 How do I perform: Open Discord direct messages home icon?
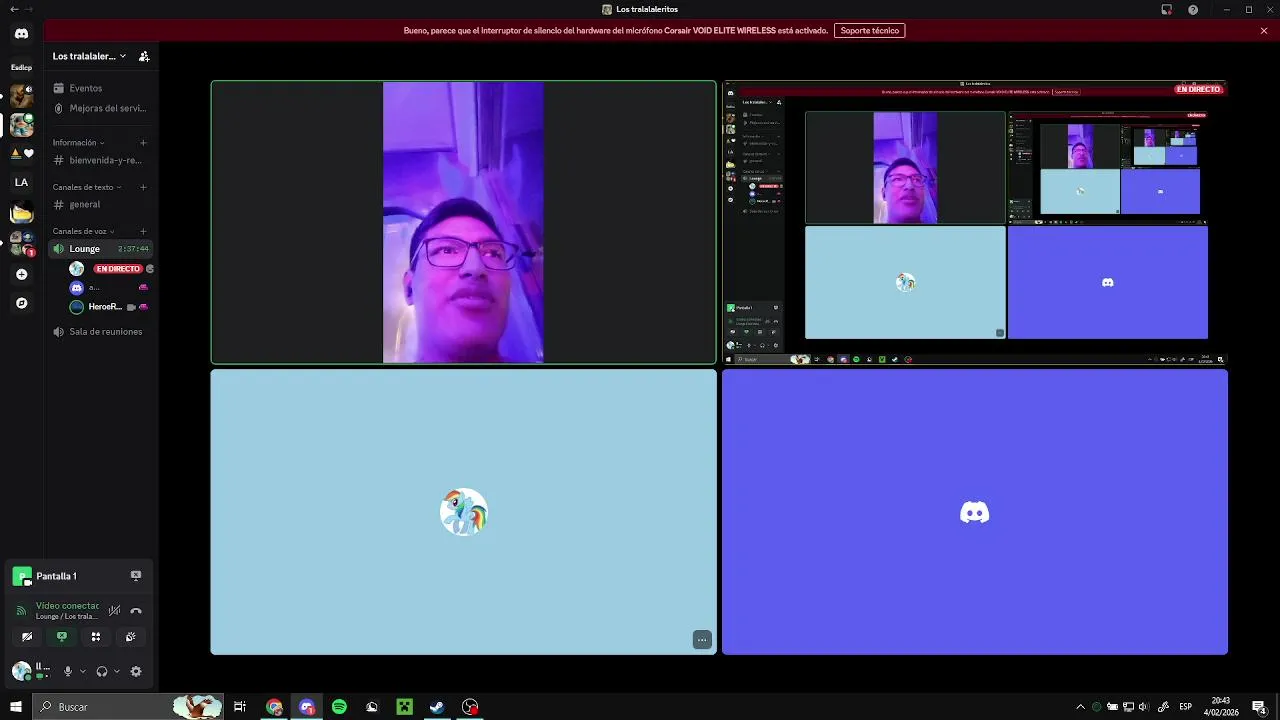pyautogui.click(x=21, y=33)
